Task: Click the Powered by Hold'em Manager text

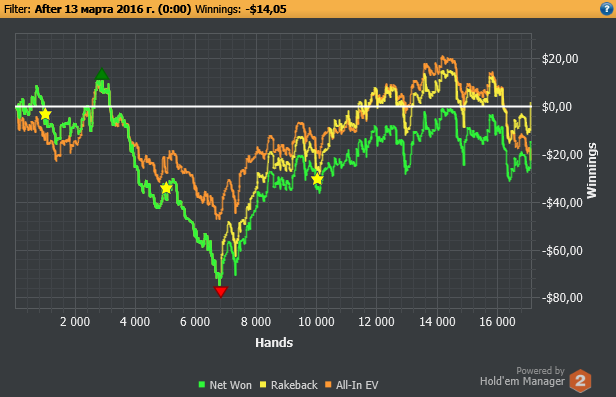Action: click(x=522, y=376)
